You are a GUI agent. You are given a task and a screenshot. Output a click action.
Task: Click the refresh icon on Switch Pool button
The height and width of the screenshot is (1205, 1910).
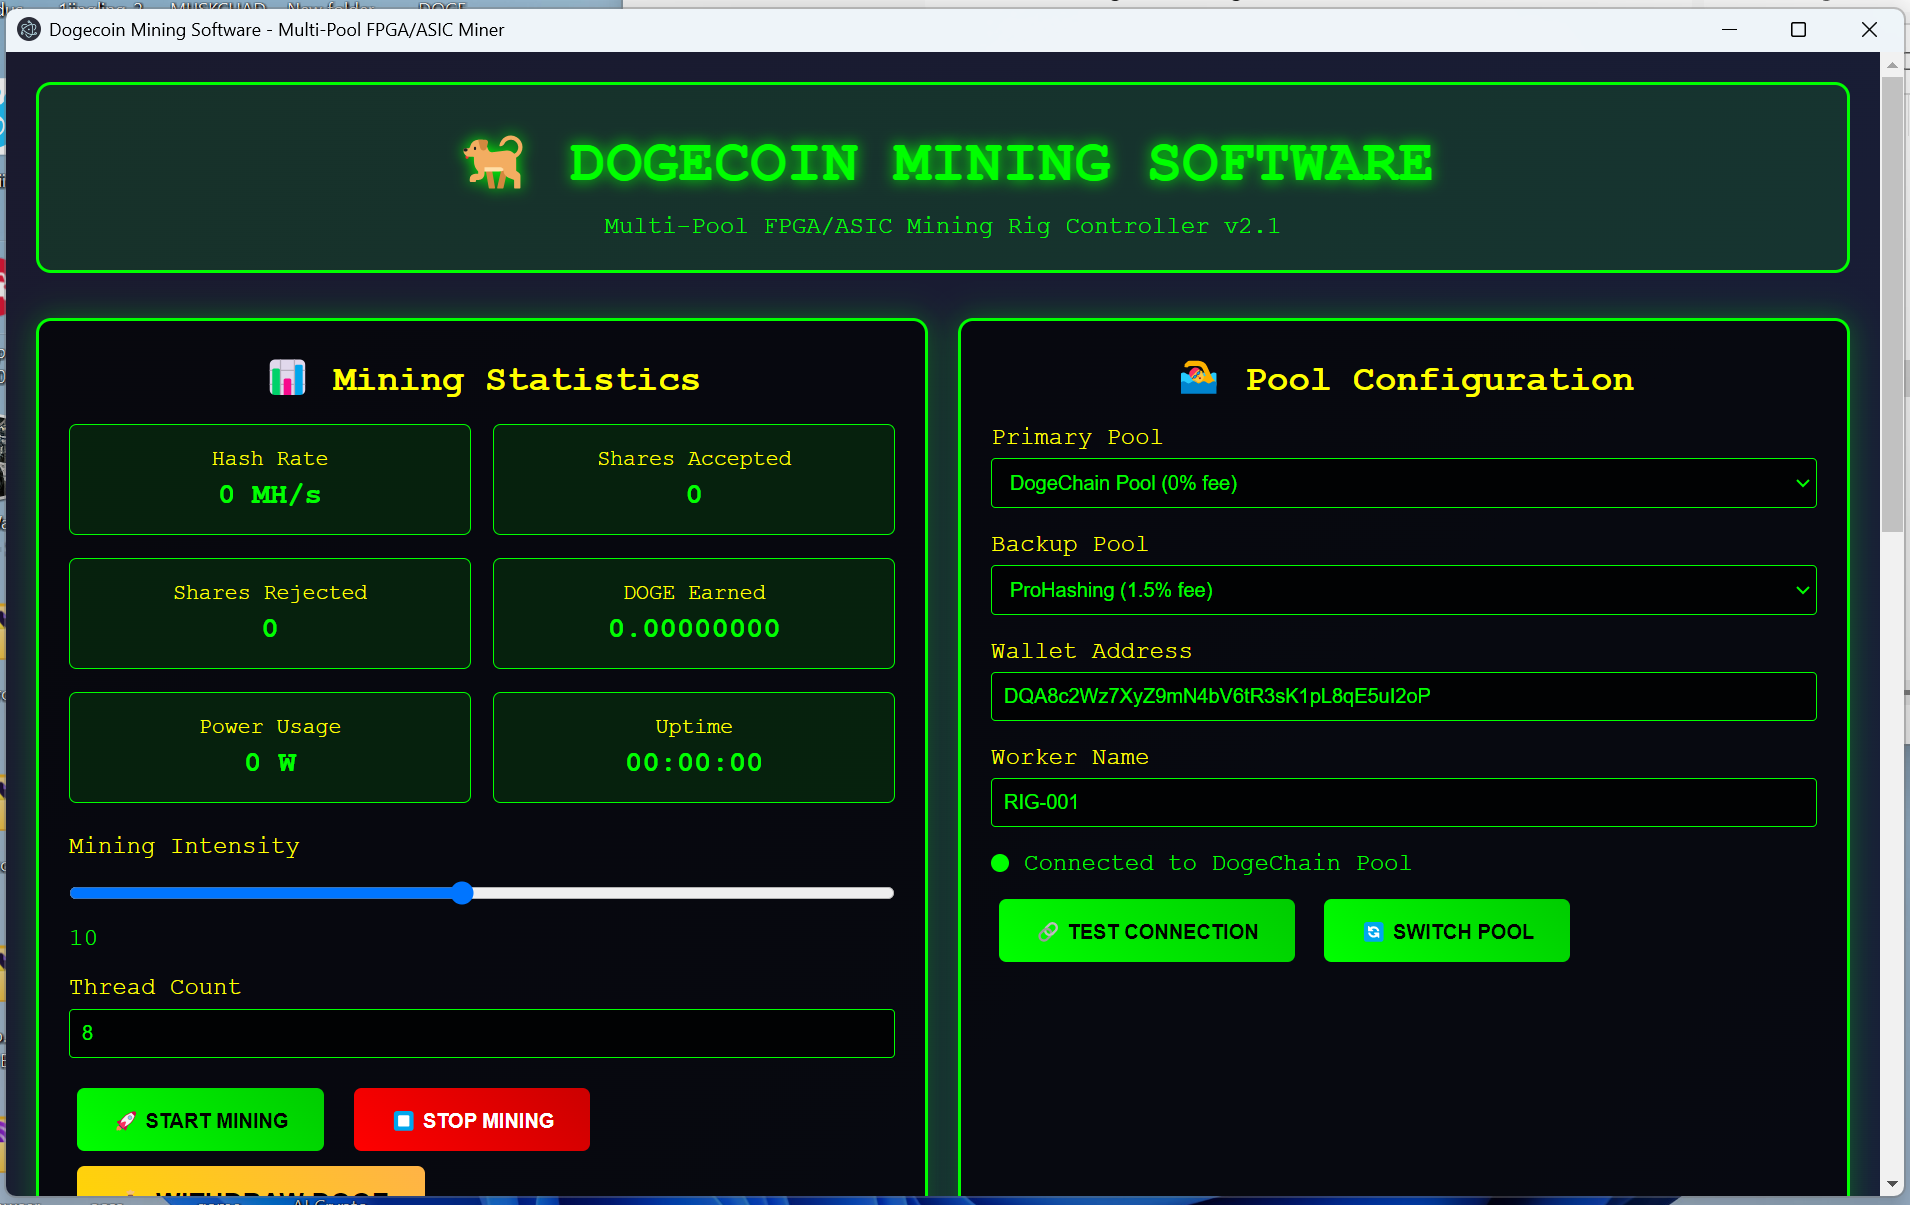pyautogui.click(x=1373, y=931)
